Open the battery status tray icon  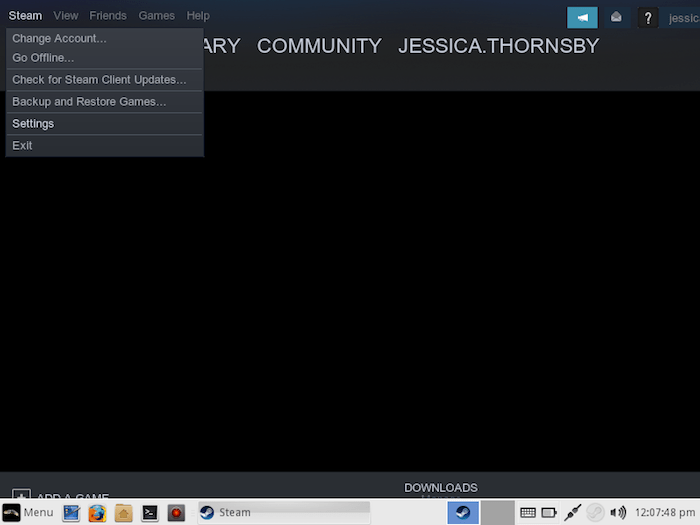549,512
